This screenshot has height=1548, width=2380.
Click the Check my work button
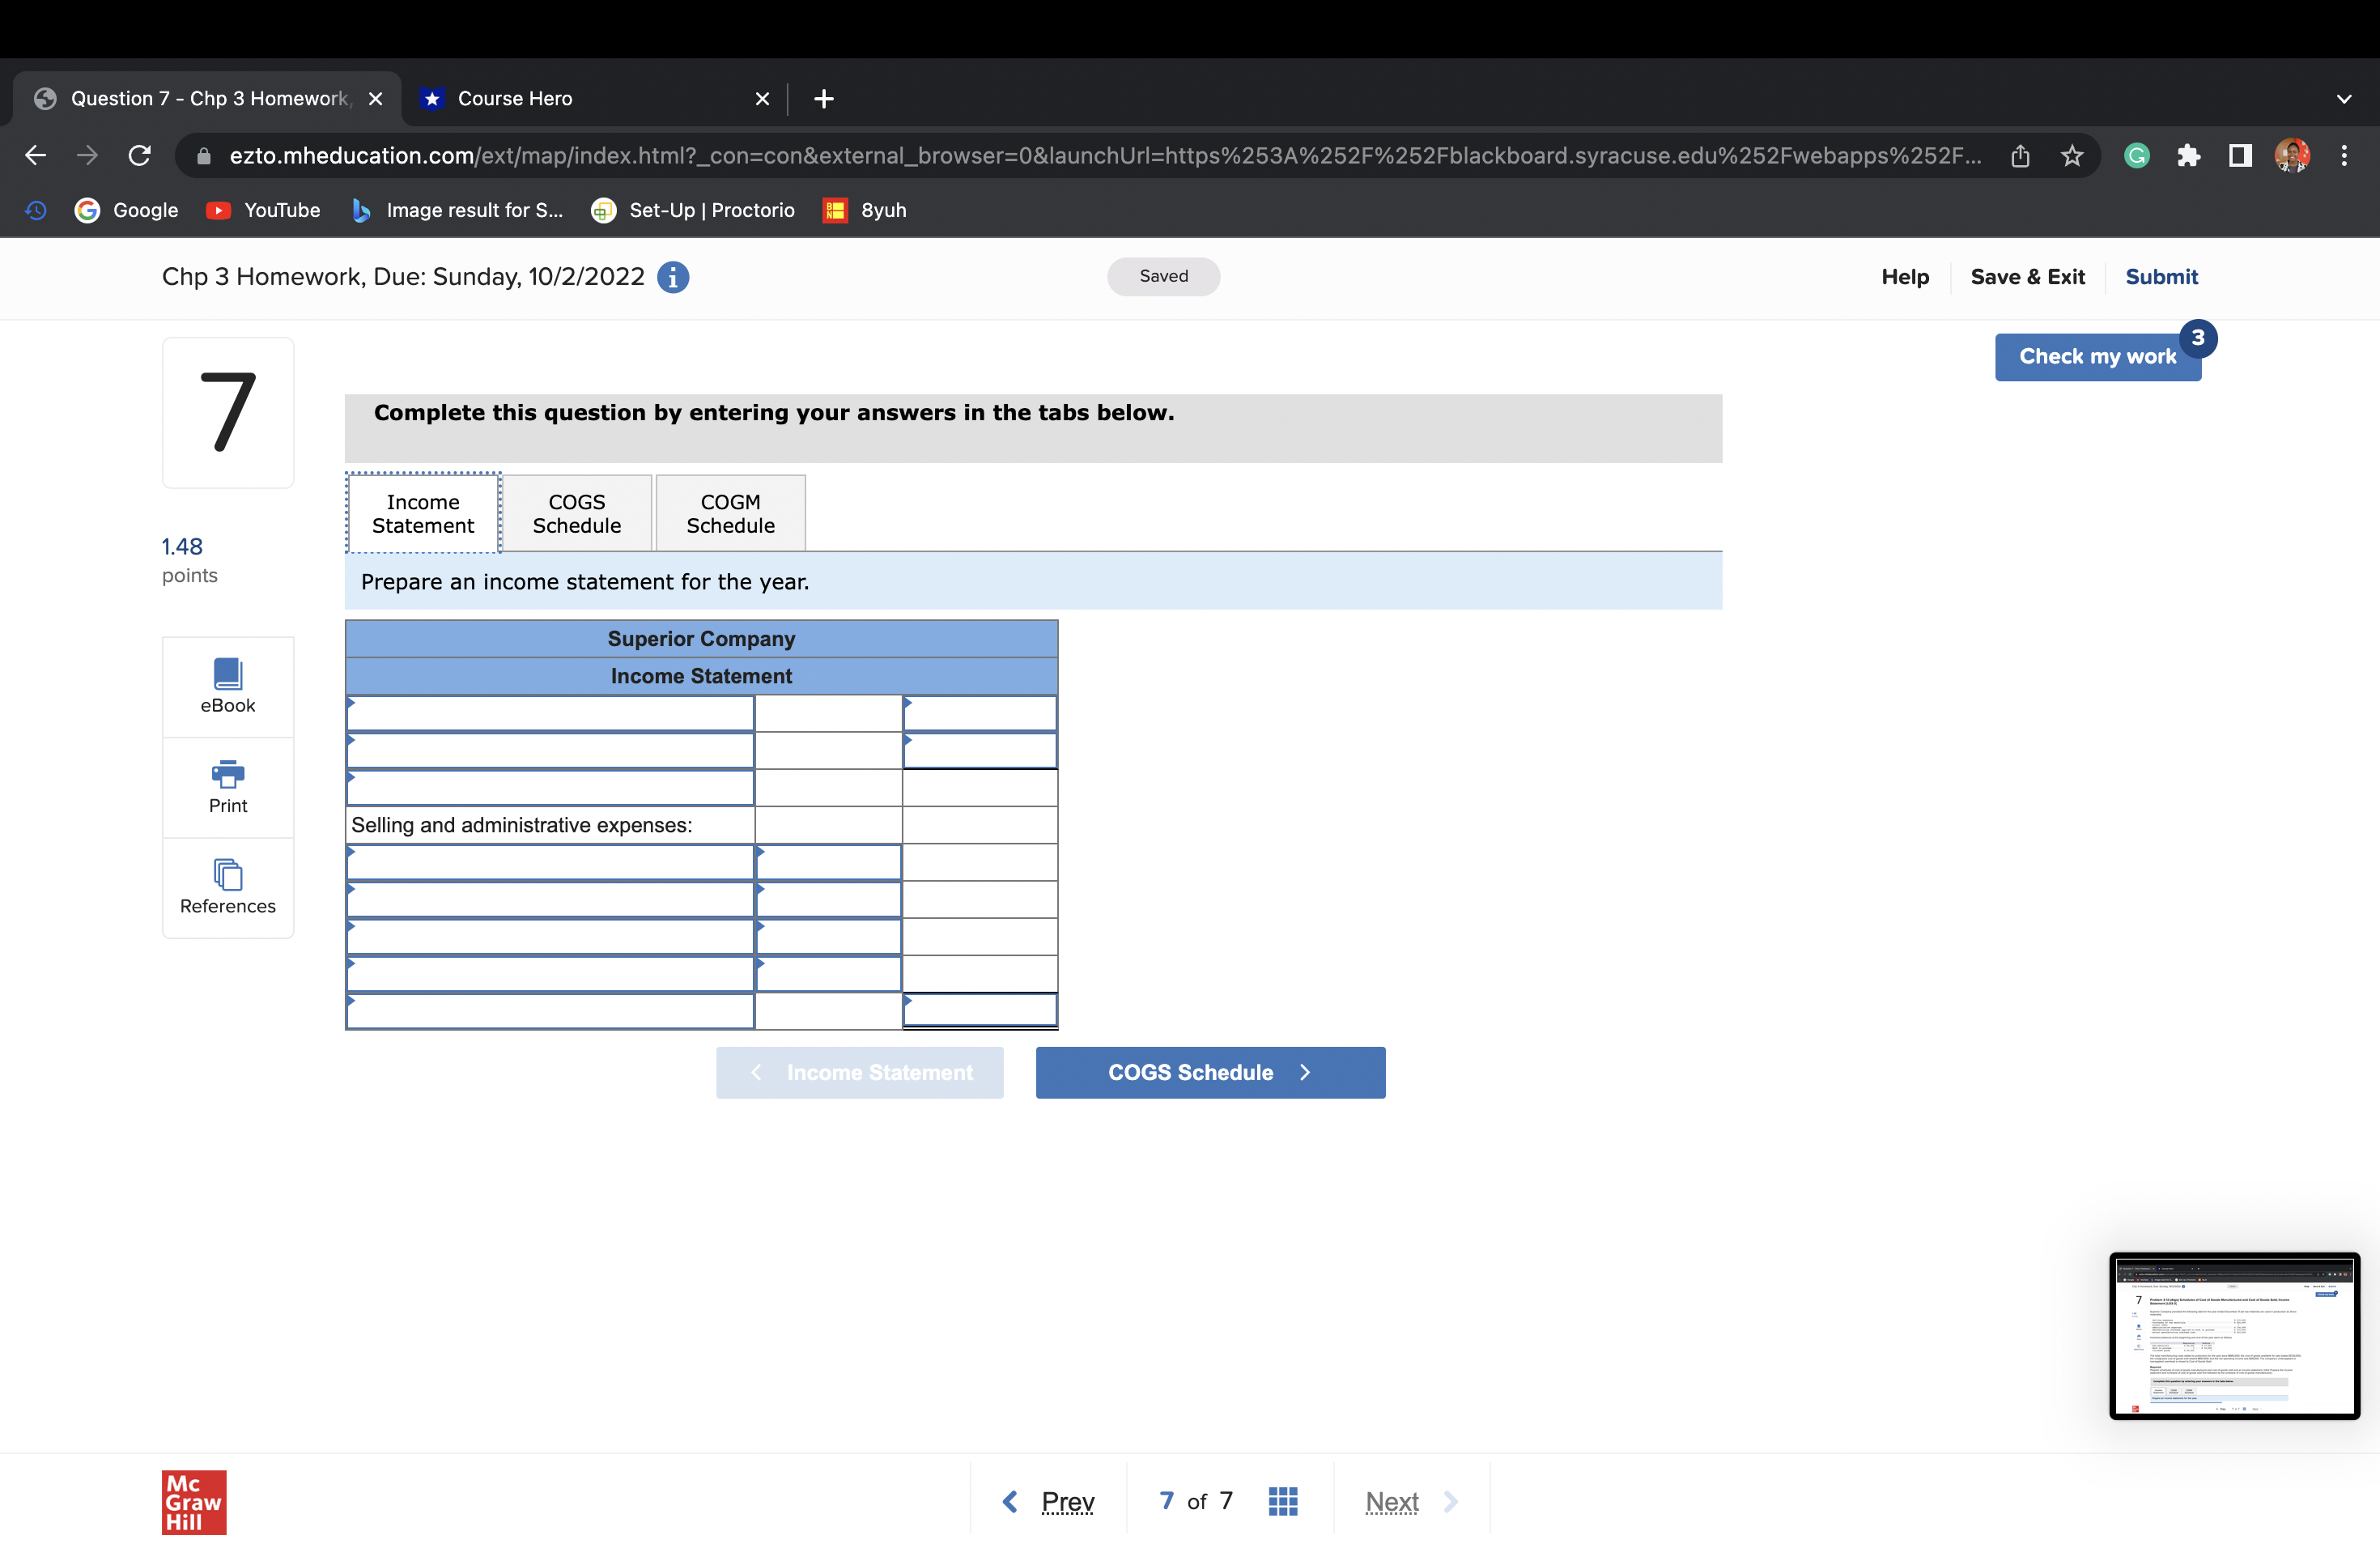pos(2097,357)
